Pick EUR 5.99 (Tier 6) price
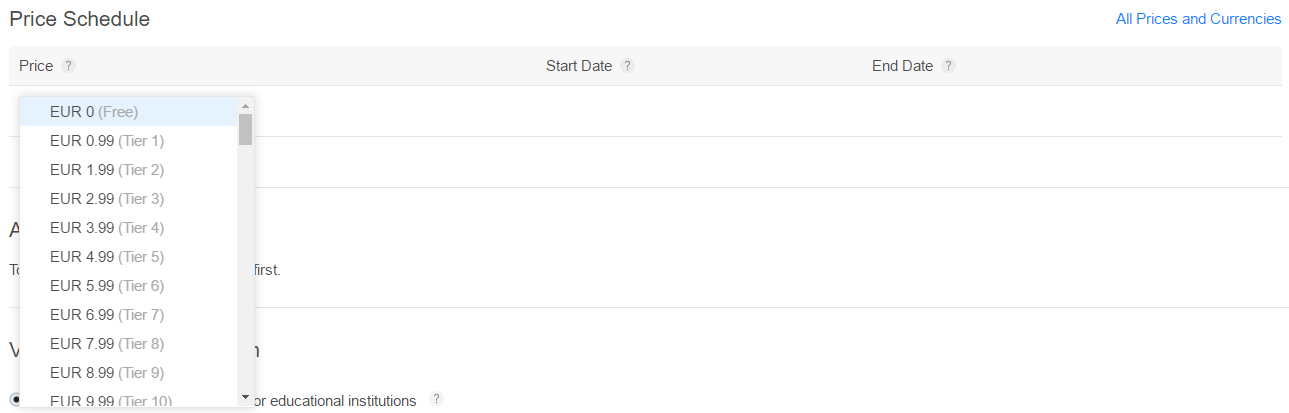 click(x=107, y=286)
